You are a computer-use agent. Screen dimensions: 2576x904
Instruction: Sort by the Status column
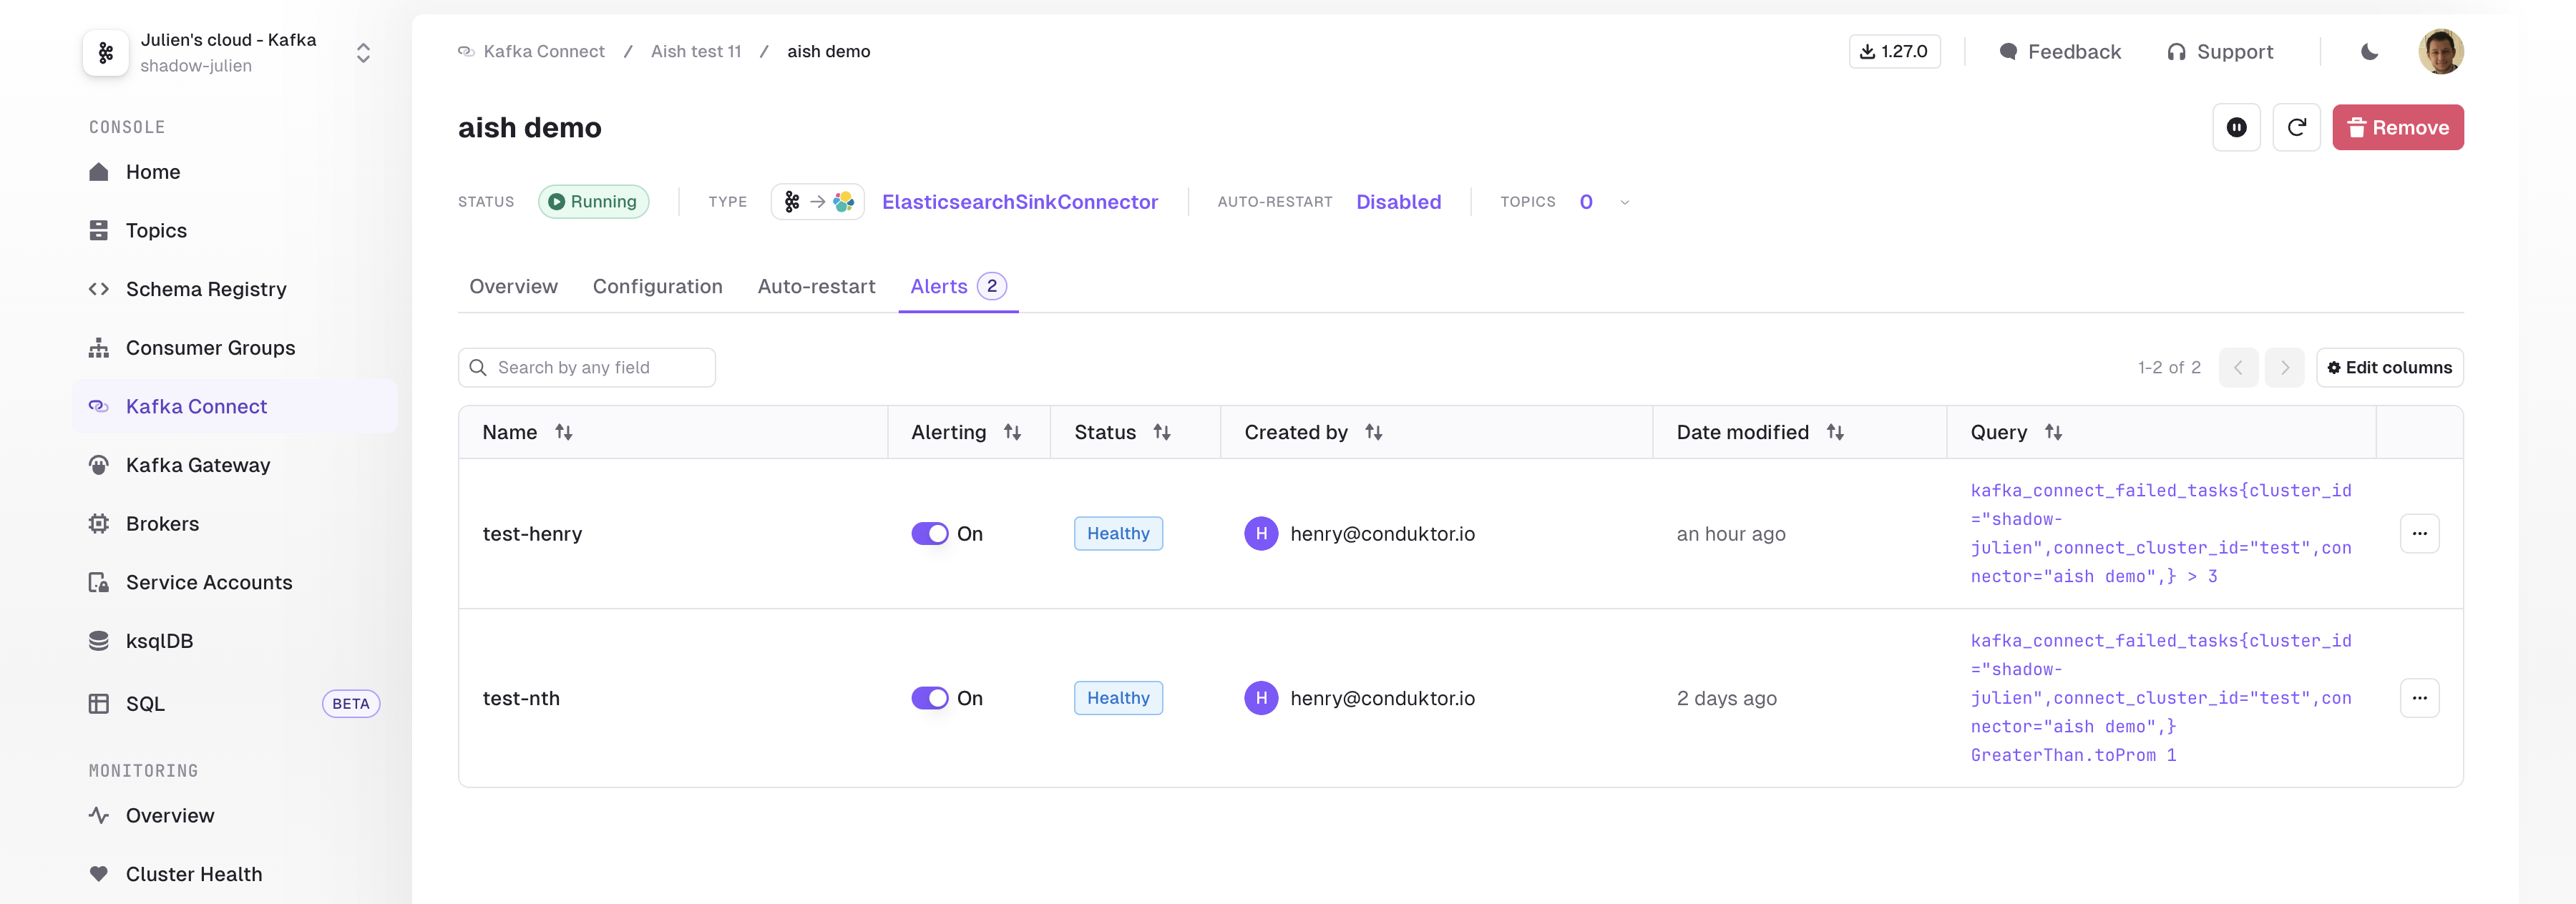[x=1161, y=433]
